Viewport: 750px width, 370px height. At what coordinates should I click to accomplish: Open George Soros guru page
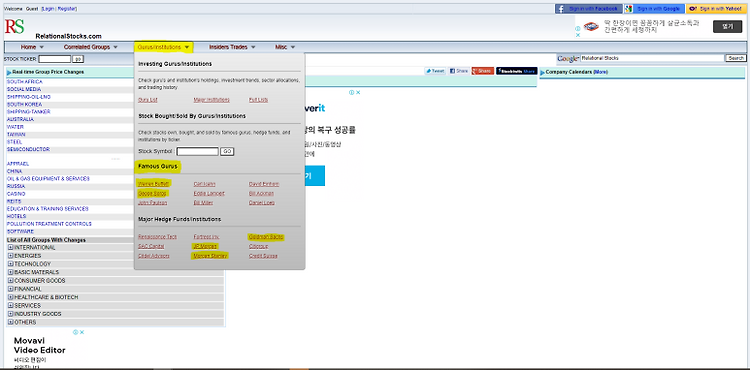[152, 193]
